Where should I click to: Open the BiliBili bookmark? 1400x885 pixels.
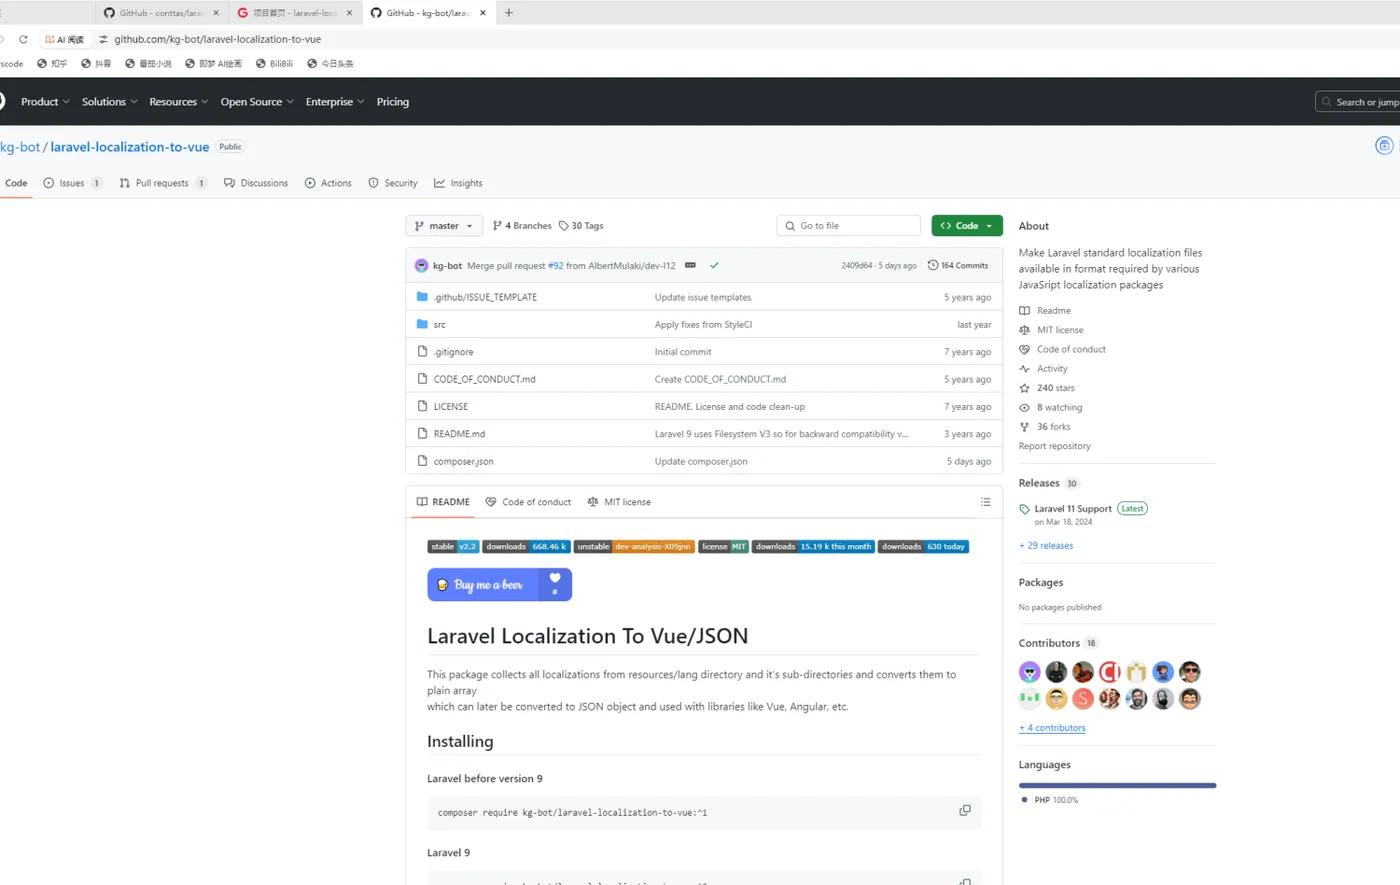pyautogui.click(x=274, y=63)
